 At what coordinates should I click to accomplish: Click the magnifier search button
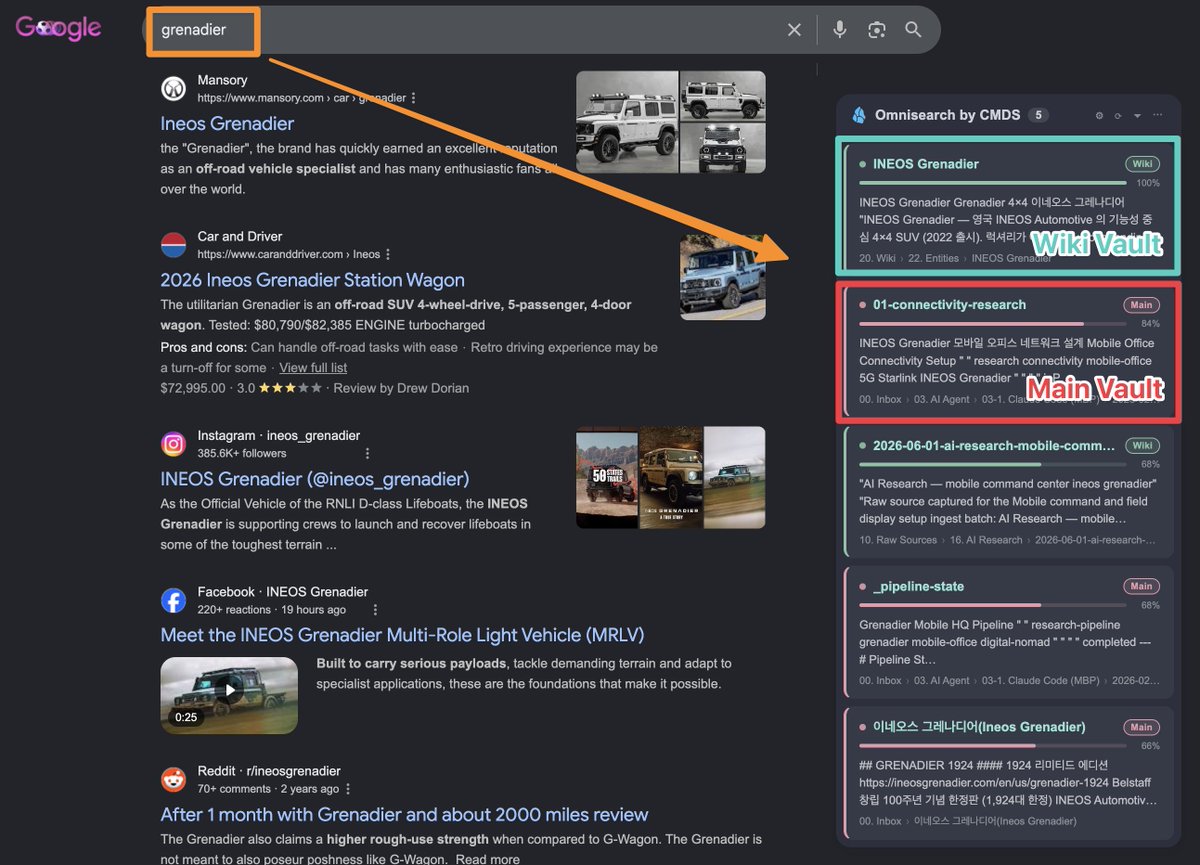[x=914, y=30]
